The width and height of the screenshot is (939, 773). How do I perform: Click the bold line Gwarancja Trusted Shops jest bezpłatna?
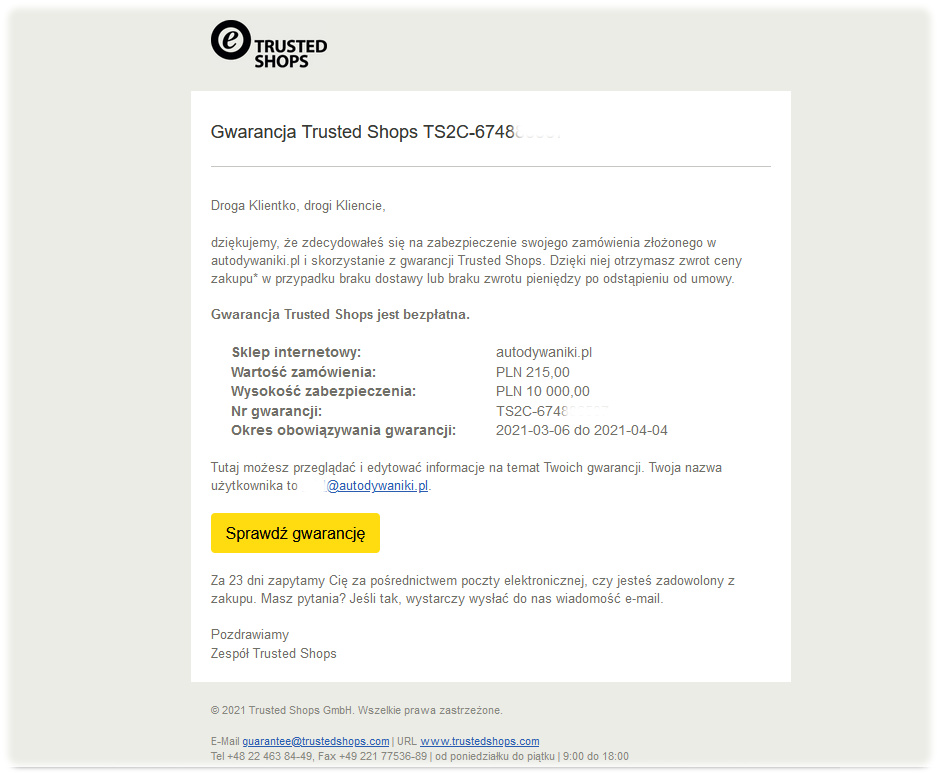(x=340, y=314)
